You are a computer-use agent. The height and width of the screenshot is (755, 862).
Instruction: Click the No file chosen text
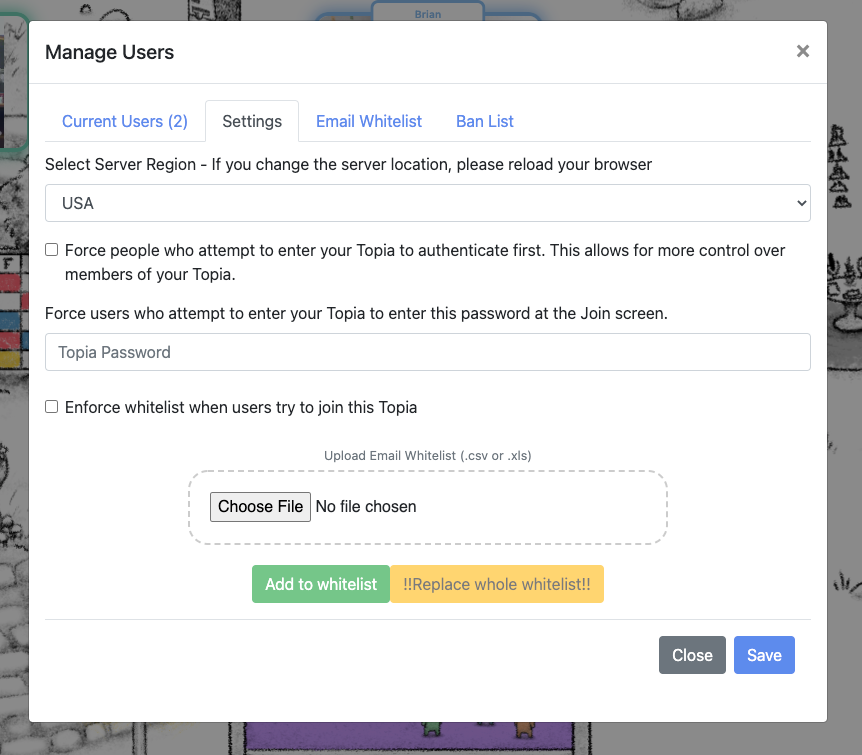(x=366, y=507)
